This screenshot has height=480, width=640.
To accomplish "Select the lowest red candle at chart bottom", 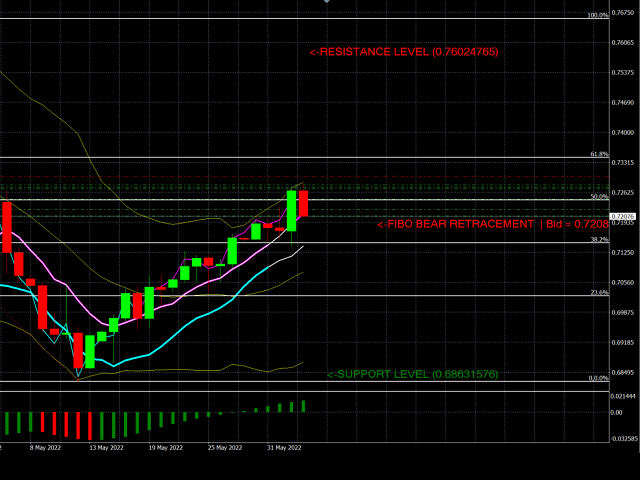I will pos(78,351).
